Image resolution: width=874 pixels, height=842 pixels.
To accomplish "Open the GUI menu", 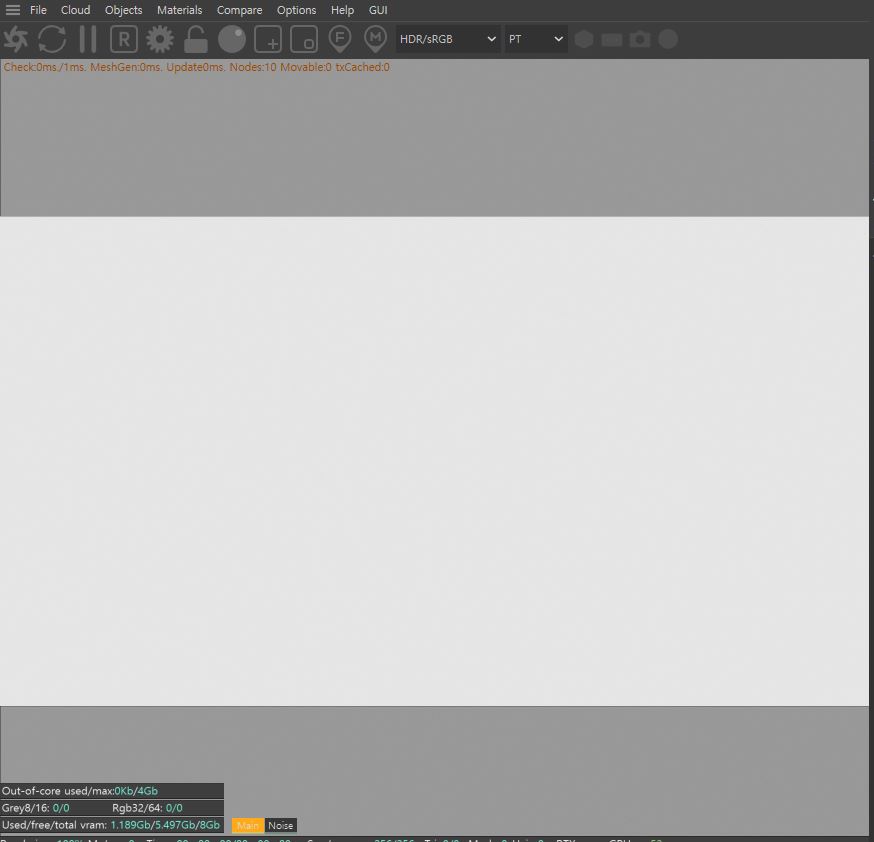I will pos(378,10).
